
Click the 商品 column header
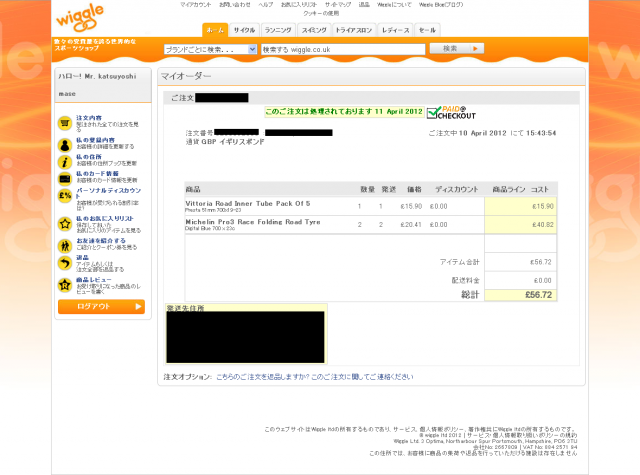tap(193, 189)
